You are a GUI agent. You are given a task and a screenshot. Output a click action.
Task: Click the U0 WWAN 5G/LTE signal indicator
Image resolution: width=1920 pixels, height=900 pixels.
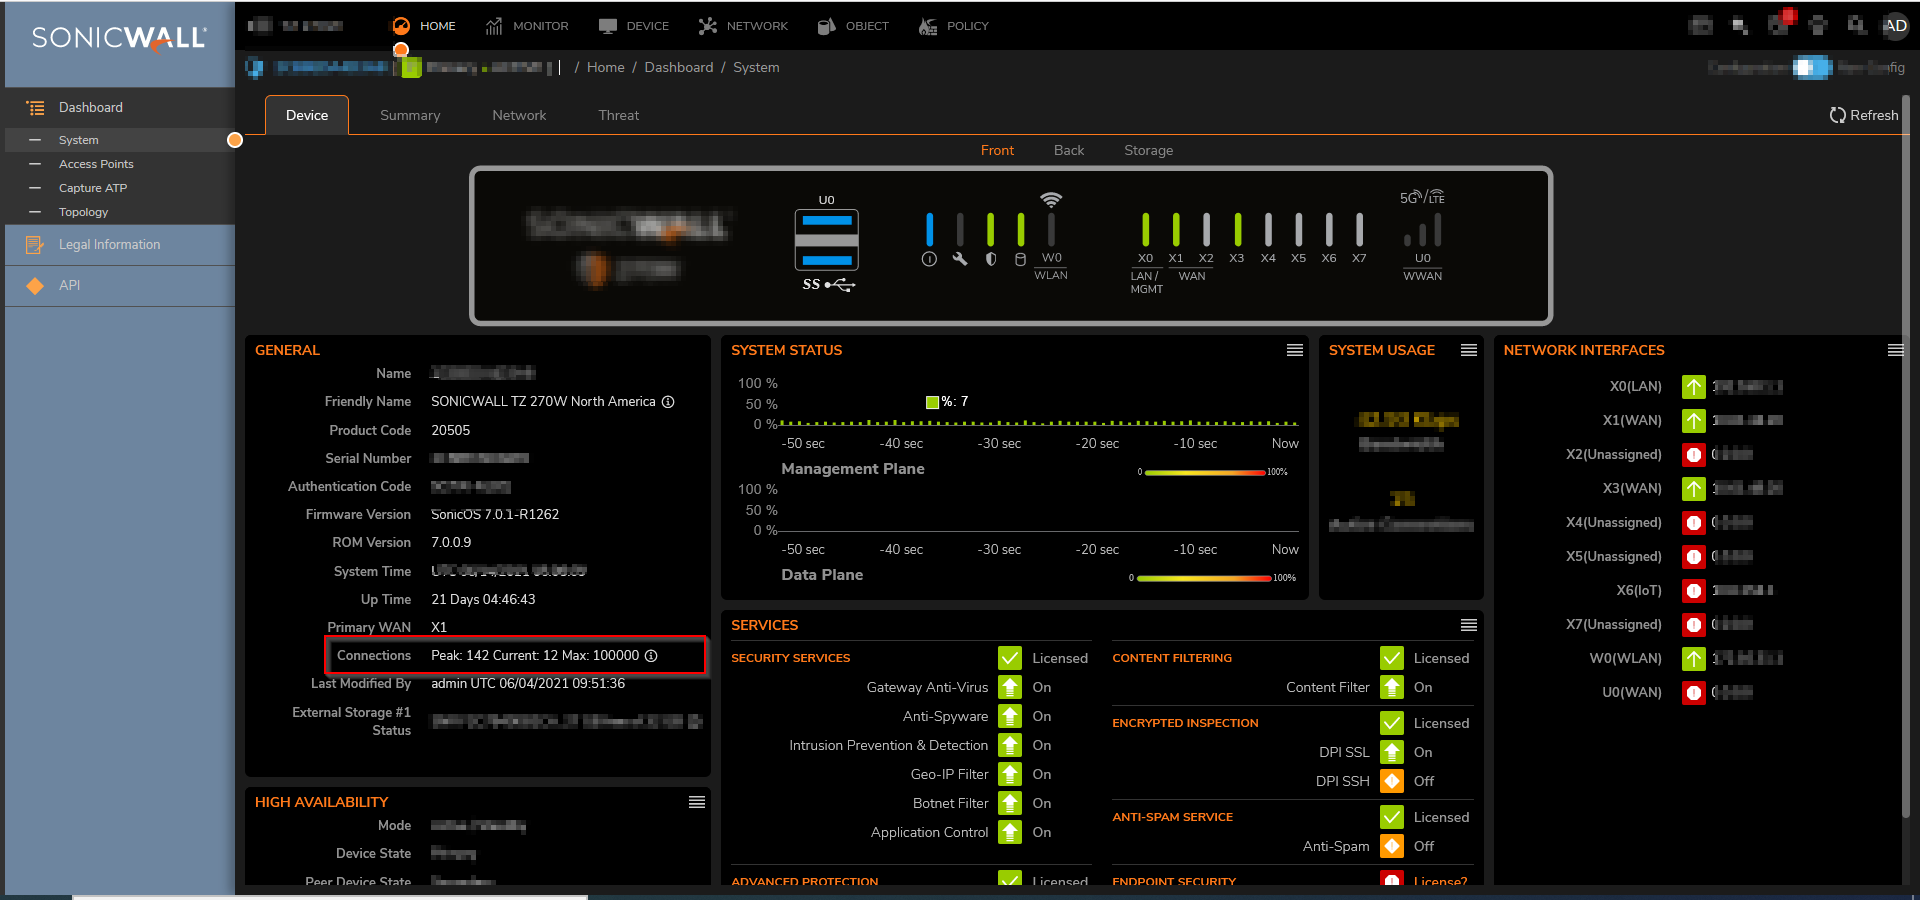coord(1423,232)
